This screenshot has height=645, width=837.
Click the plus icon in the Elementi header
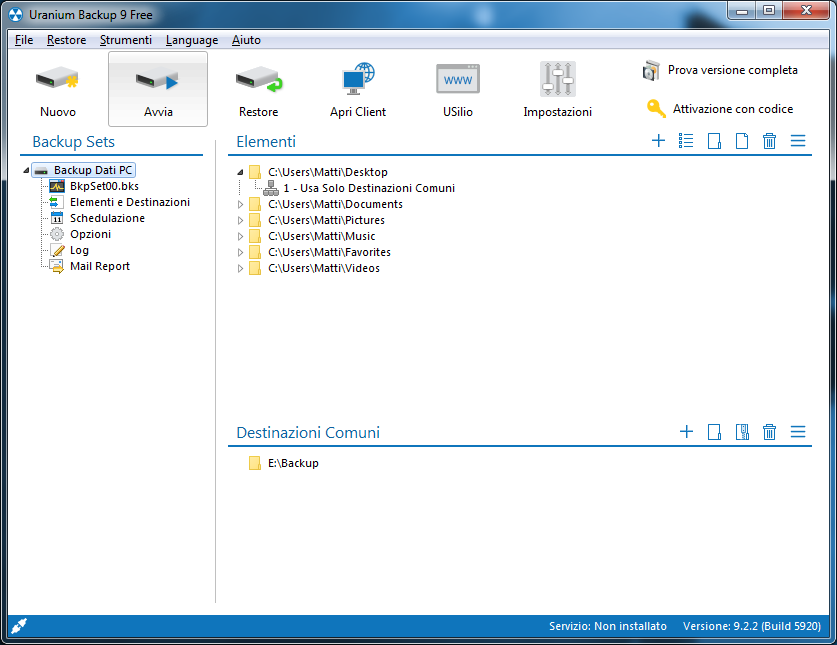(659, 141)
